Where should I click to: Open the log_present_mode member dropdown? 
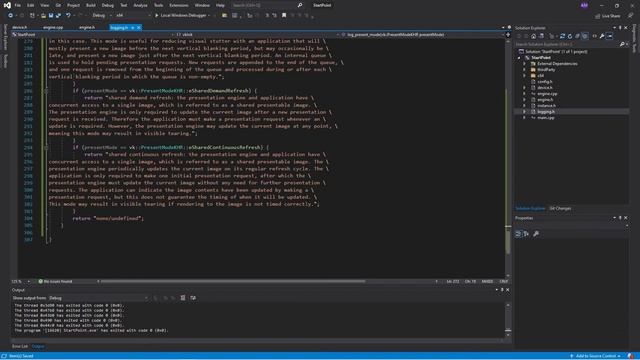pos(422,35)
